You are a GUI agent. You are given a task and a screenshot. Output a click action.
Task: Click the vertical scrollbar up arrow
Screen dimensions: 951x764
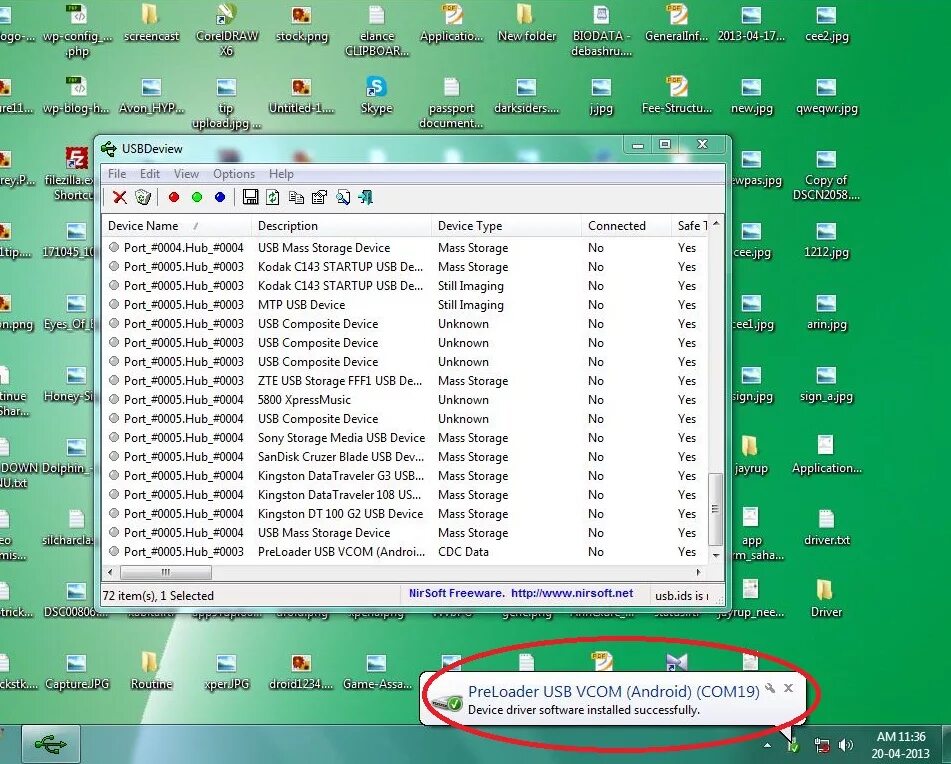pyautogui.click(x=716, y=224)
